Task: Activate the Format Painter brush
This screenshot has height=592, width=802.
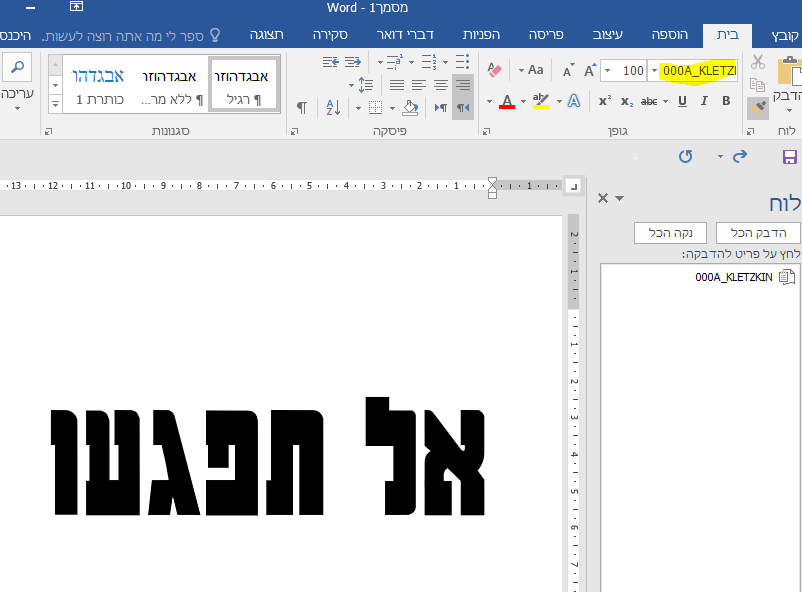Action: (x=758, y=107)
